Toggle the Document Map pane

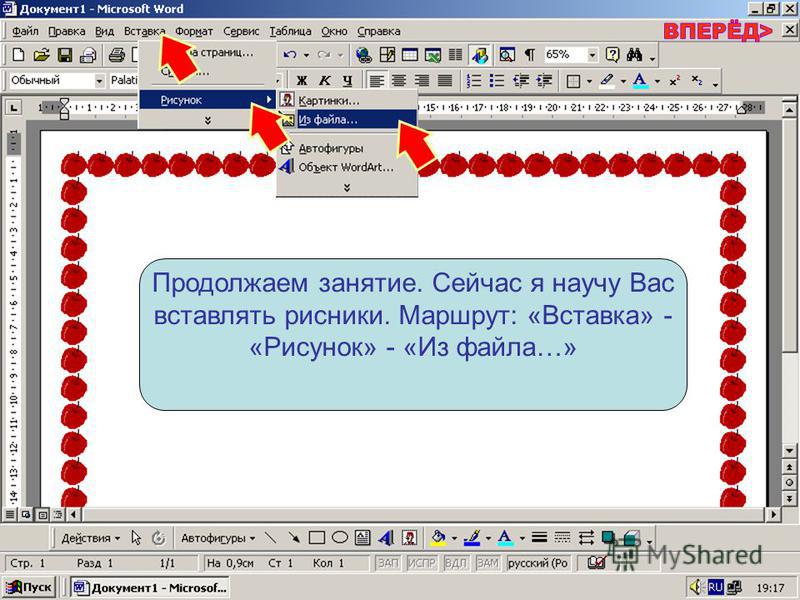(x=507, y=55)
